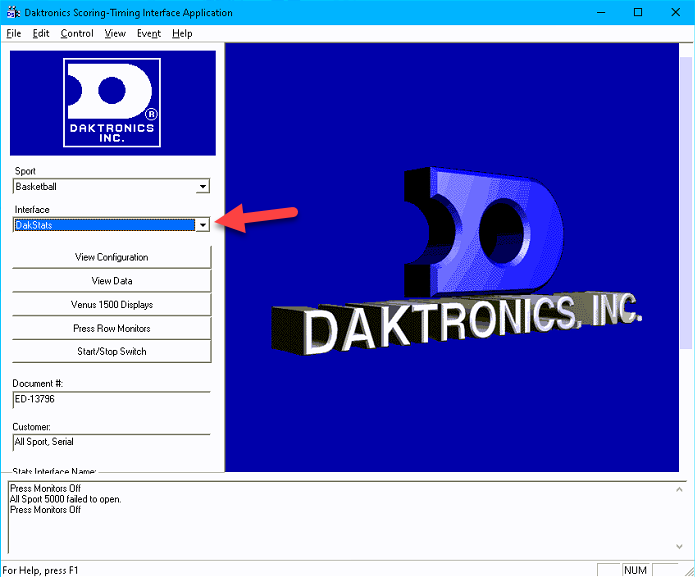Click the Customer field showing All Sport, Serial
Screen dimensions: 695x577
pyautogui.click(x=111, y=441)
